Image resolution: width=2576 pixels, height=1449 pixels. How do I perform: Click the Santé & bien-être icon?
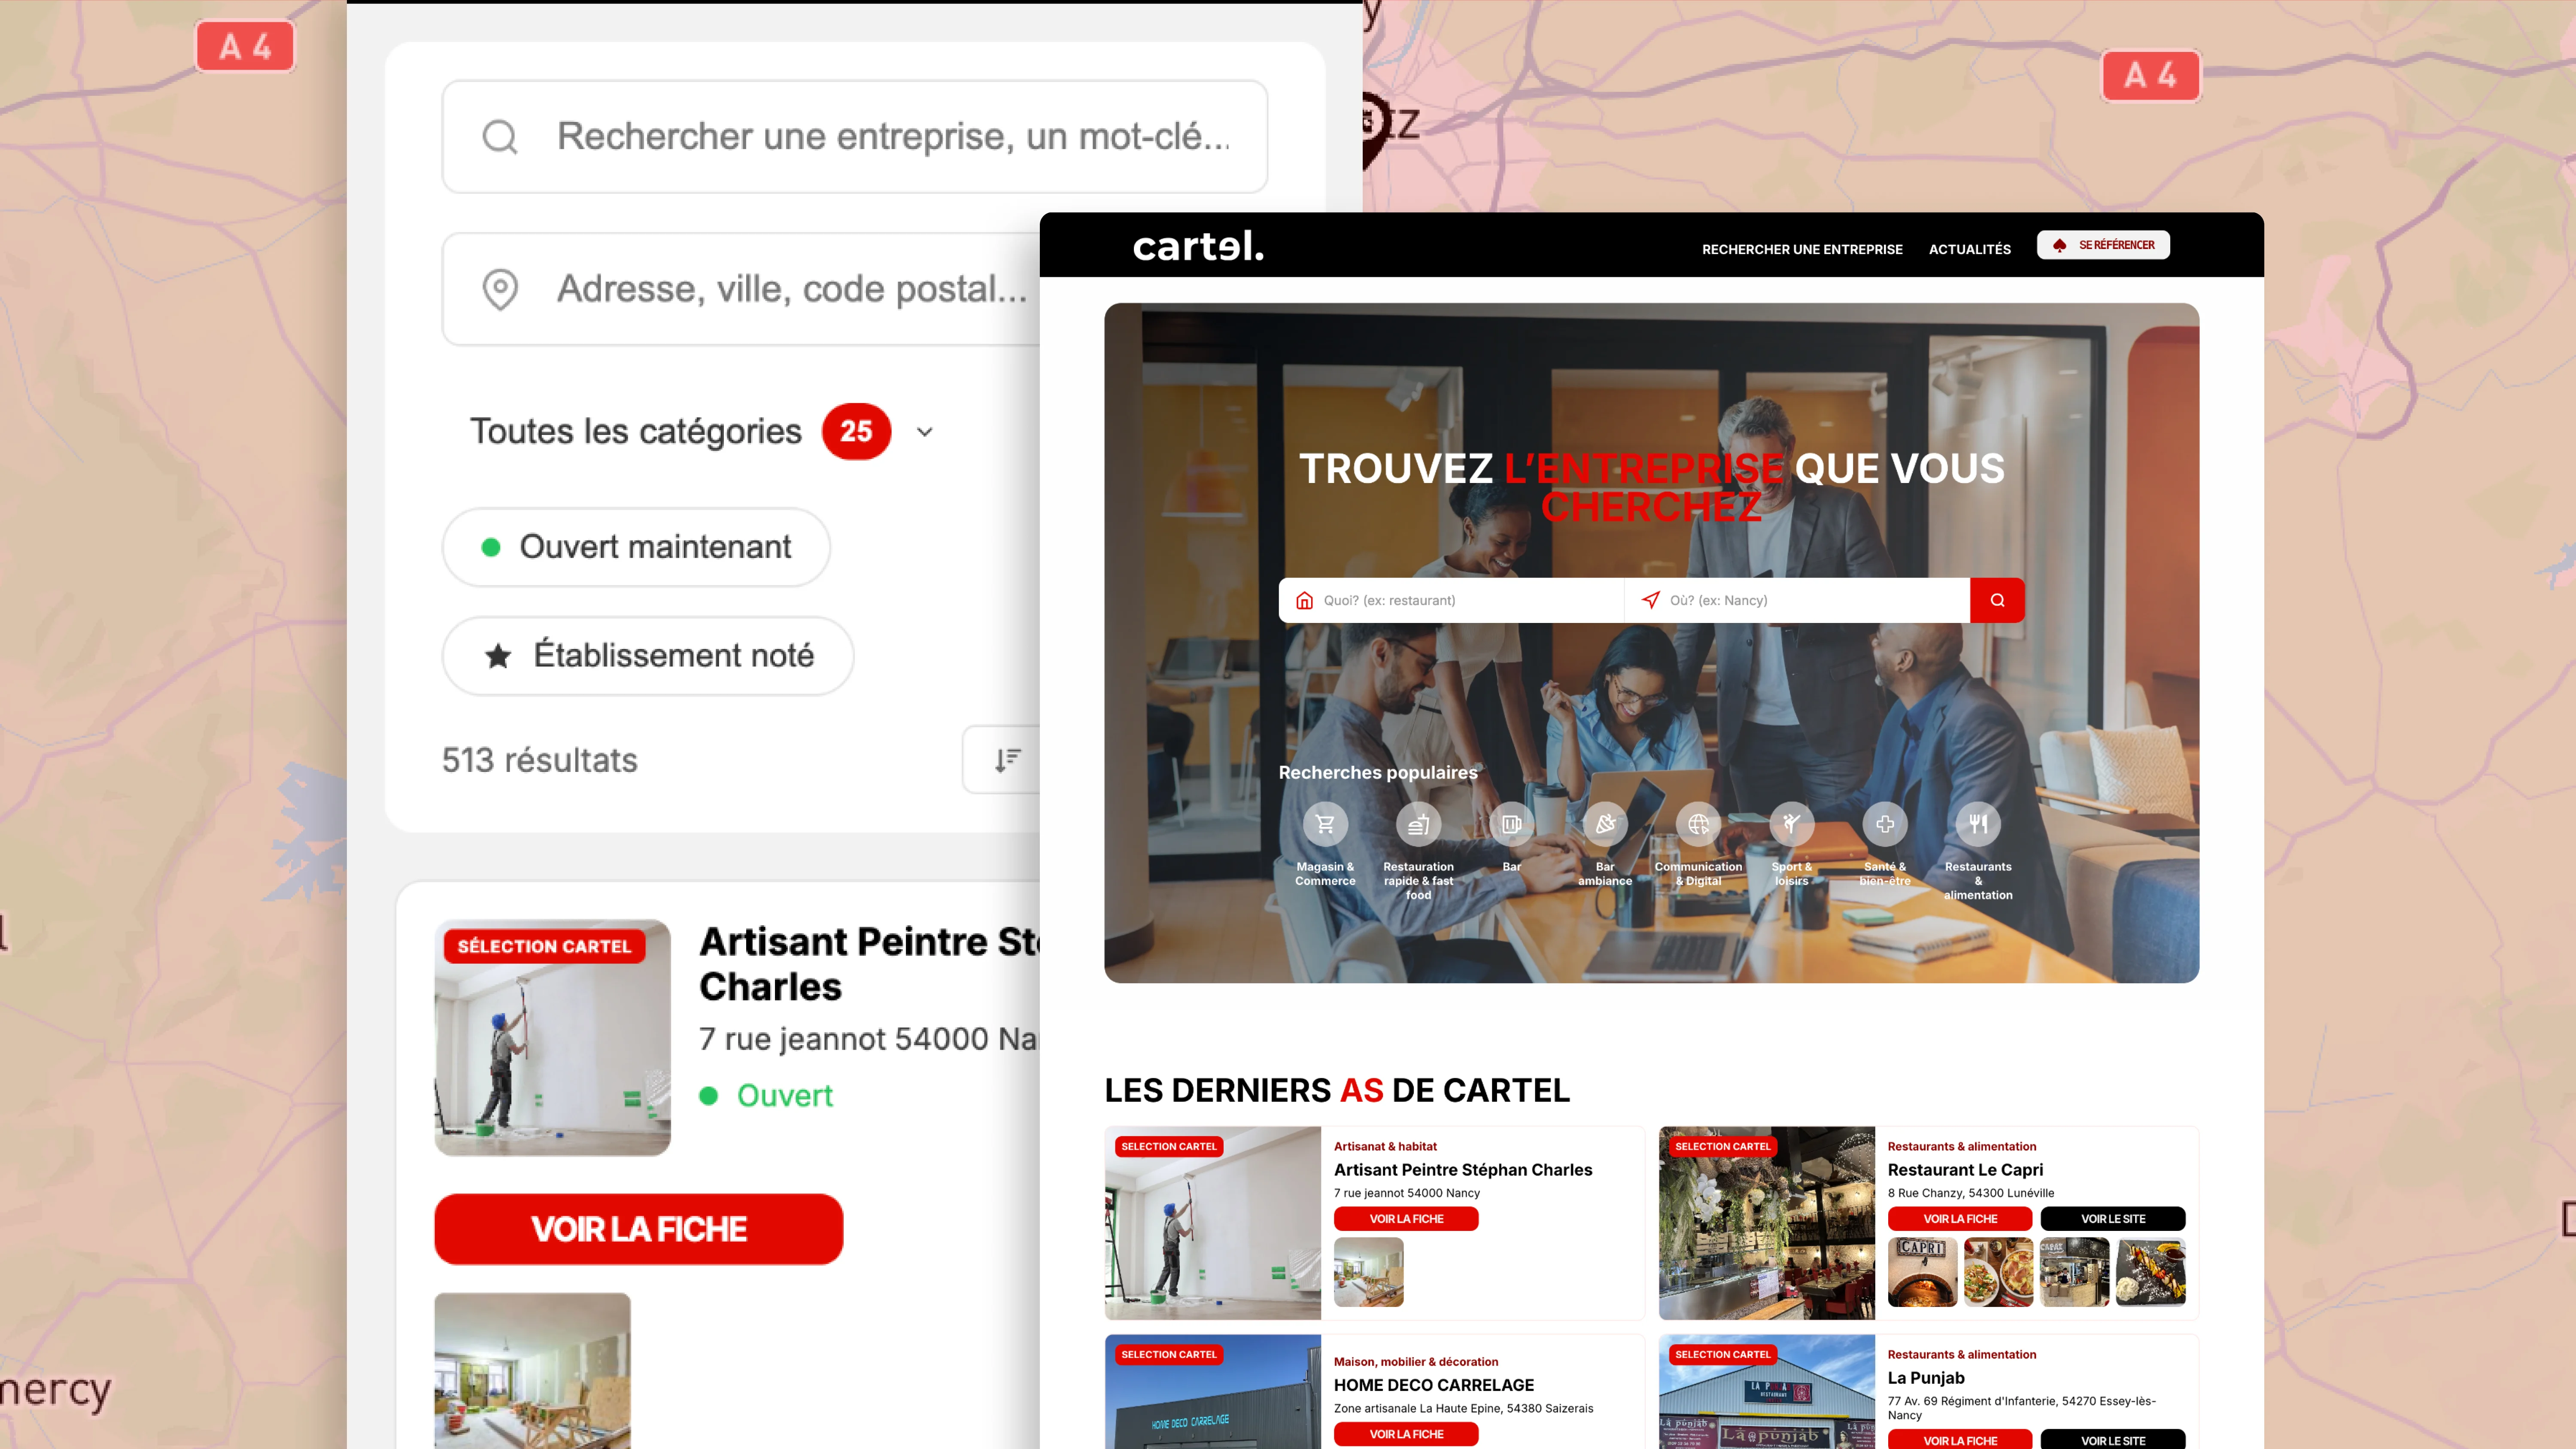click(1885, 824)
